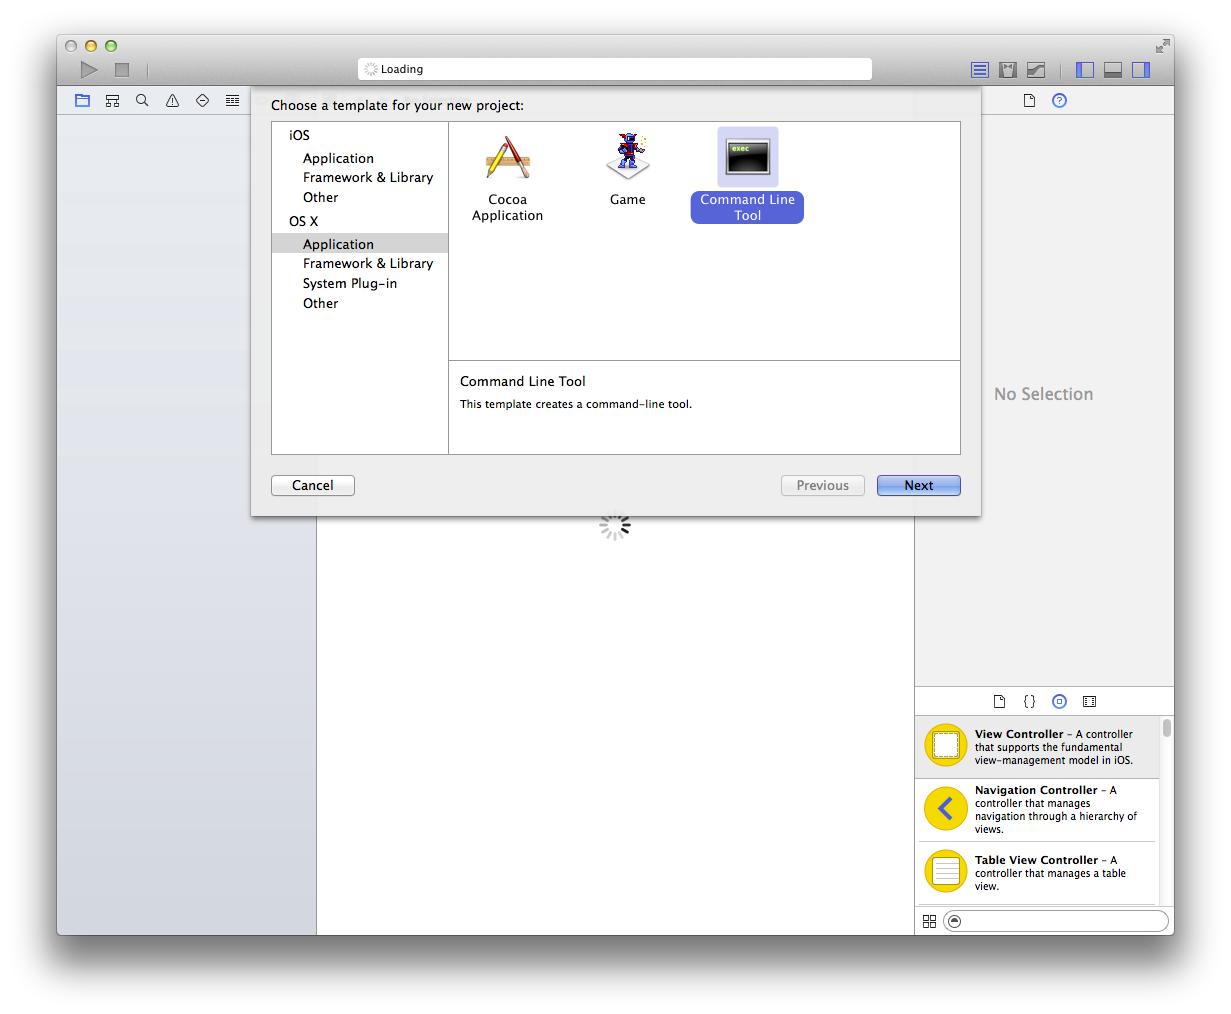1231x1014 pixels.
Task: Toggle the Debug area visibility
Action: (x=1113, y=70)
